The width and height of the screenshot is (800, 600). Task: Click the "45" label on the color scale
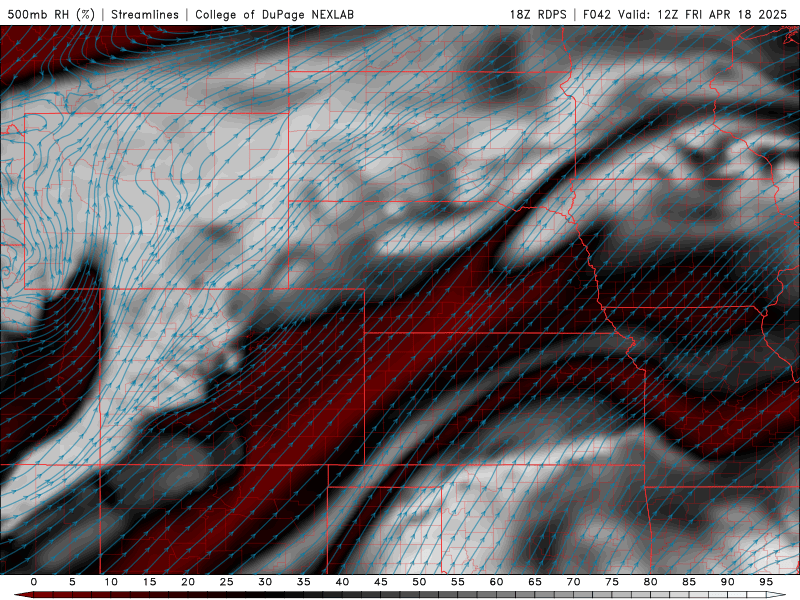click(x=381, y=582)
